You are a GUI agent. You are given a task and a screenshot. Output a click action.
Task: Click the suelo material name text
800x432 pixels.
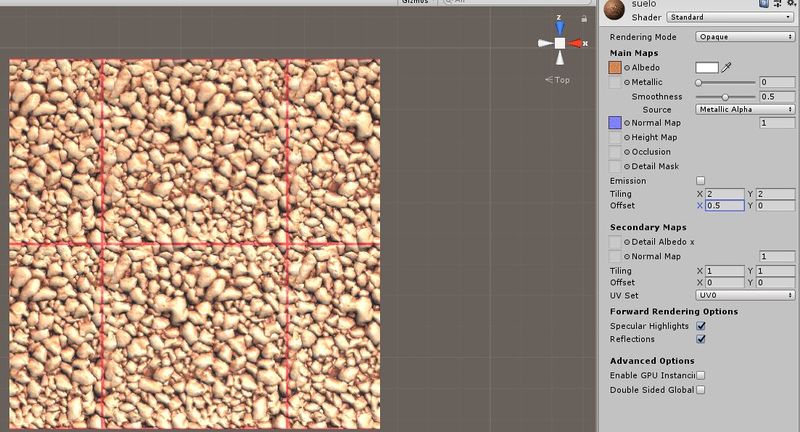pos(644,4)
